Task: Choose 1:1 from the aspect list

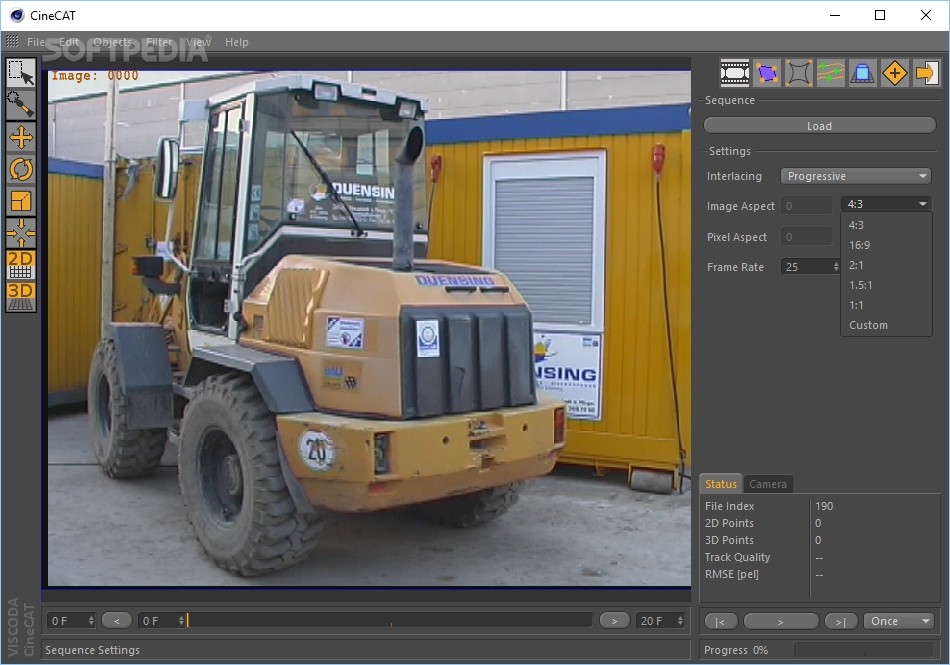Action: pyautogui.click(x=886, y=305)
